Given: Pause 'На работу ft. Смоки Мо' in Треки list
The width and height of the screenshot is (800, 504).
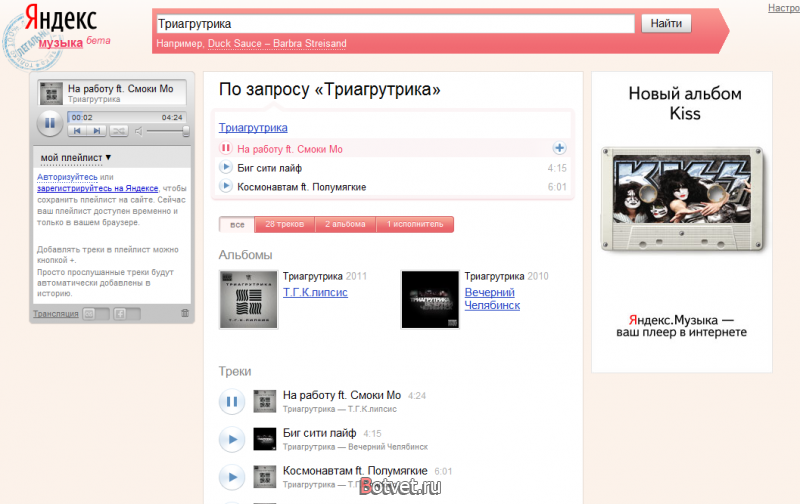Looking at the screenshot, I should [232, 401].
